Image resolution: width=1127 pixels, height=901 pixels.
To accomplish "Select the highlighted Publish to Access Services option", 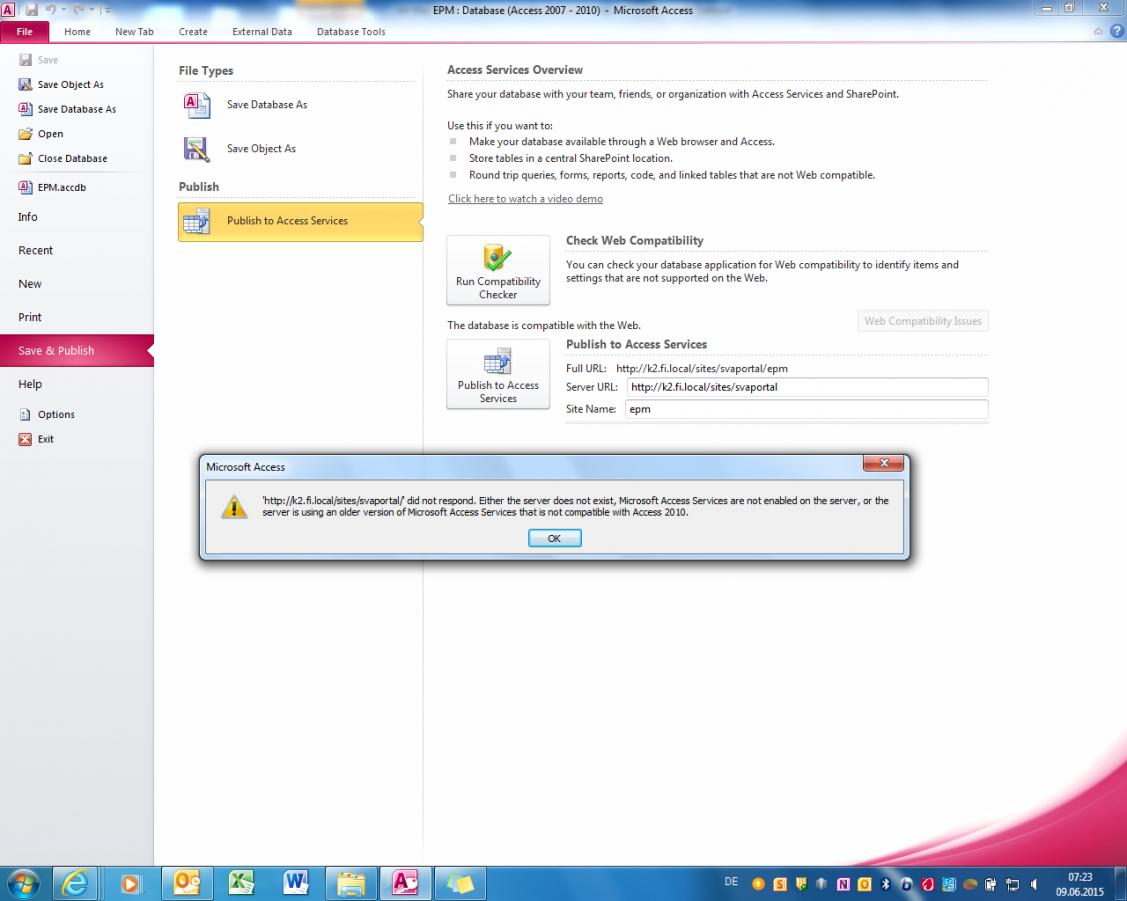I will click(x=300, y=221).
